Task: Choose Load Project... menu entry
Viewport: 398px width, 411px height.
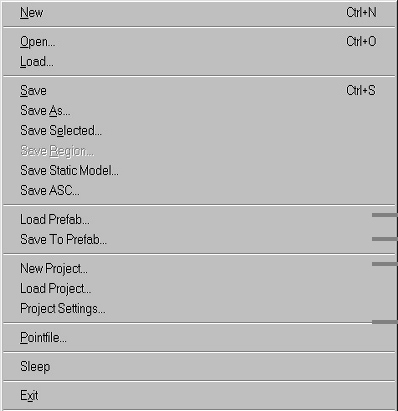Action: click(199, 289)
